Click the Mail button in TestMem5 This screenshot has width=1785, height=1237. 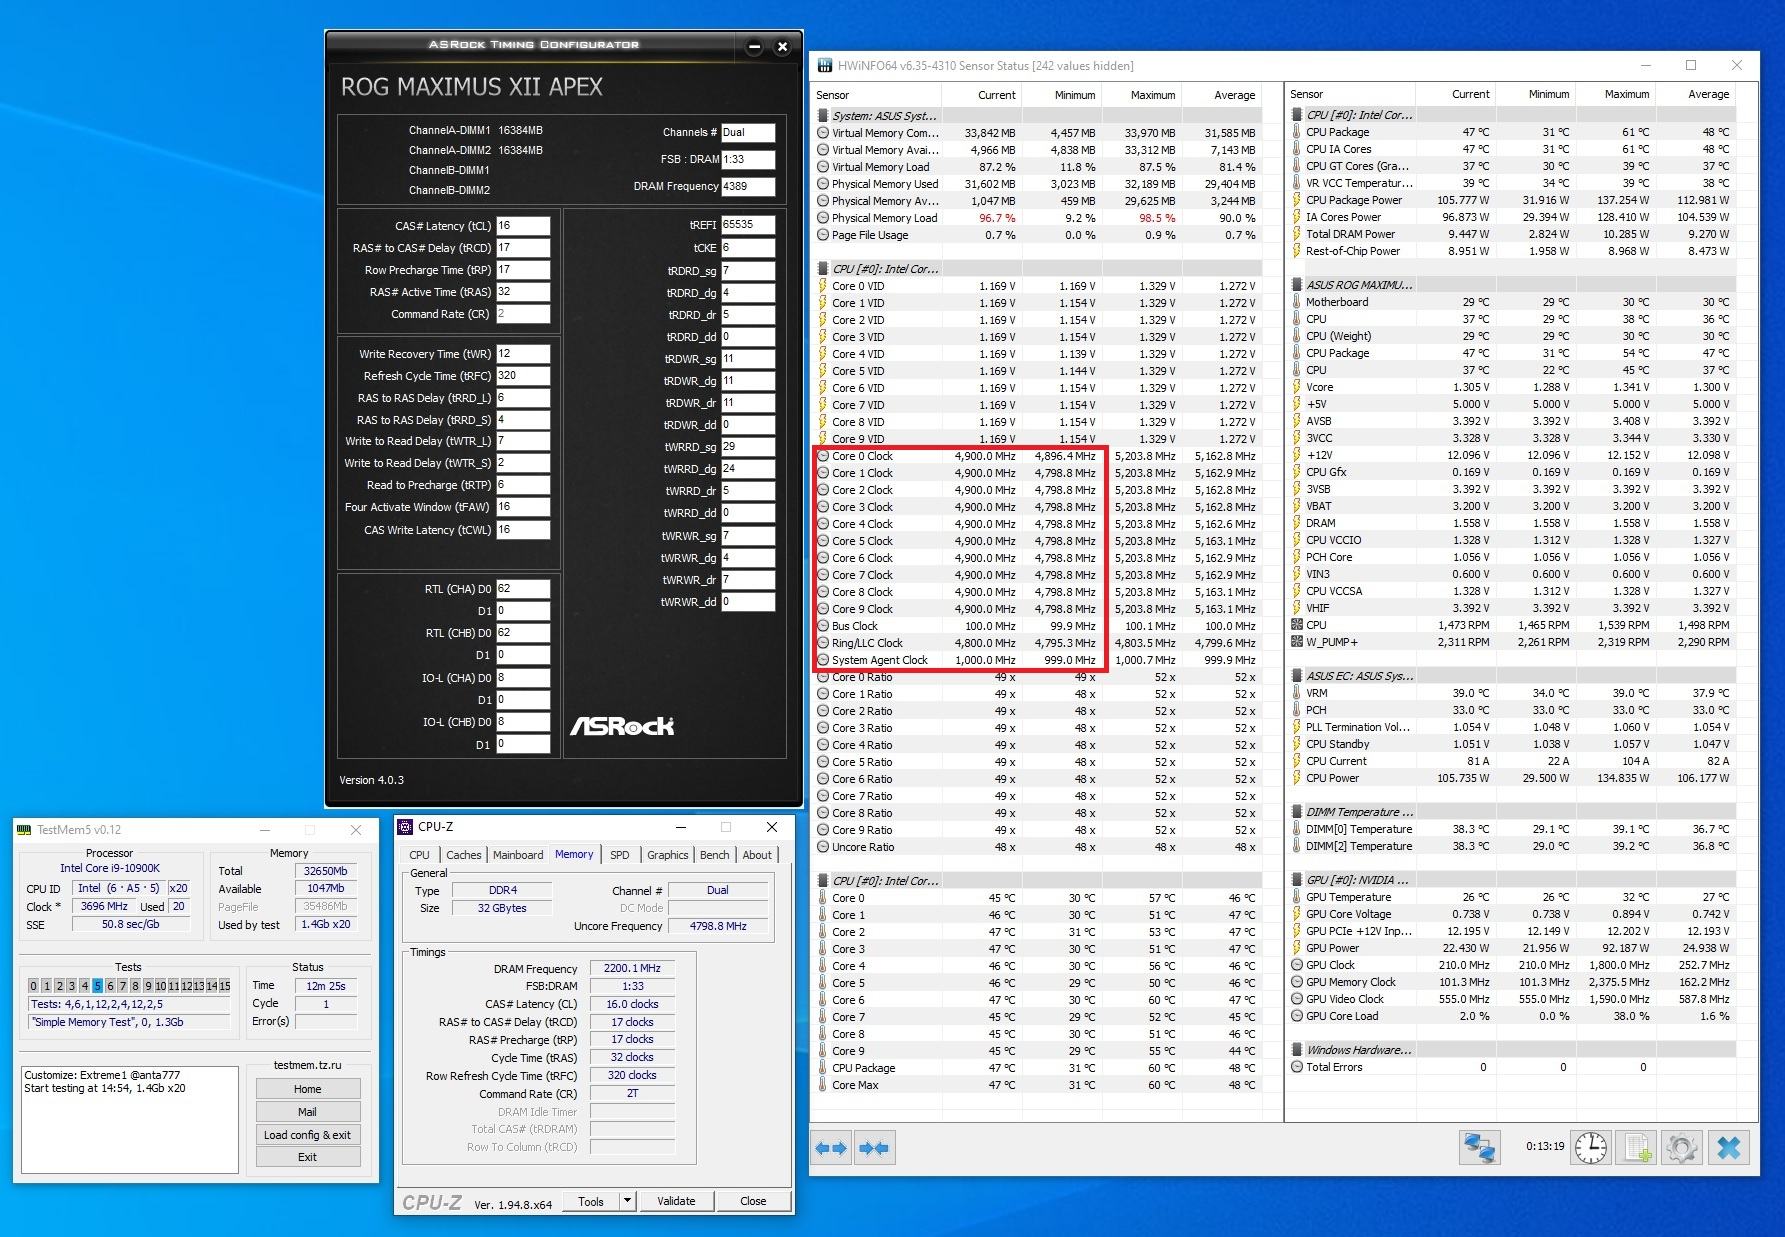tap(308, 1112)
